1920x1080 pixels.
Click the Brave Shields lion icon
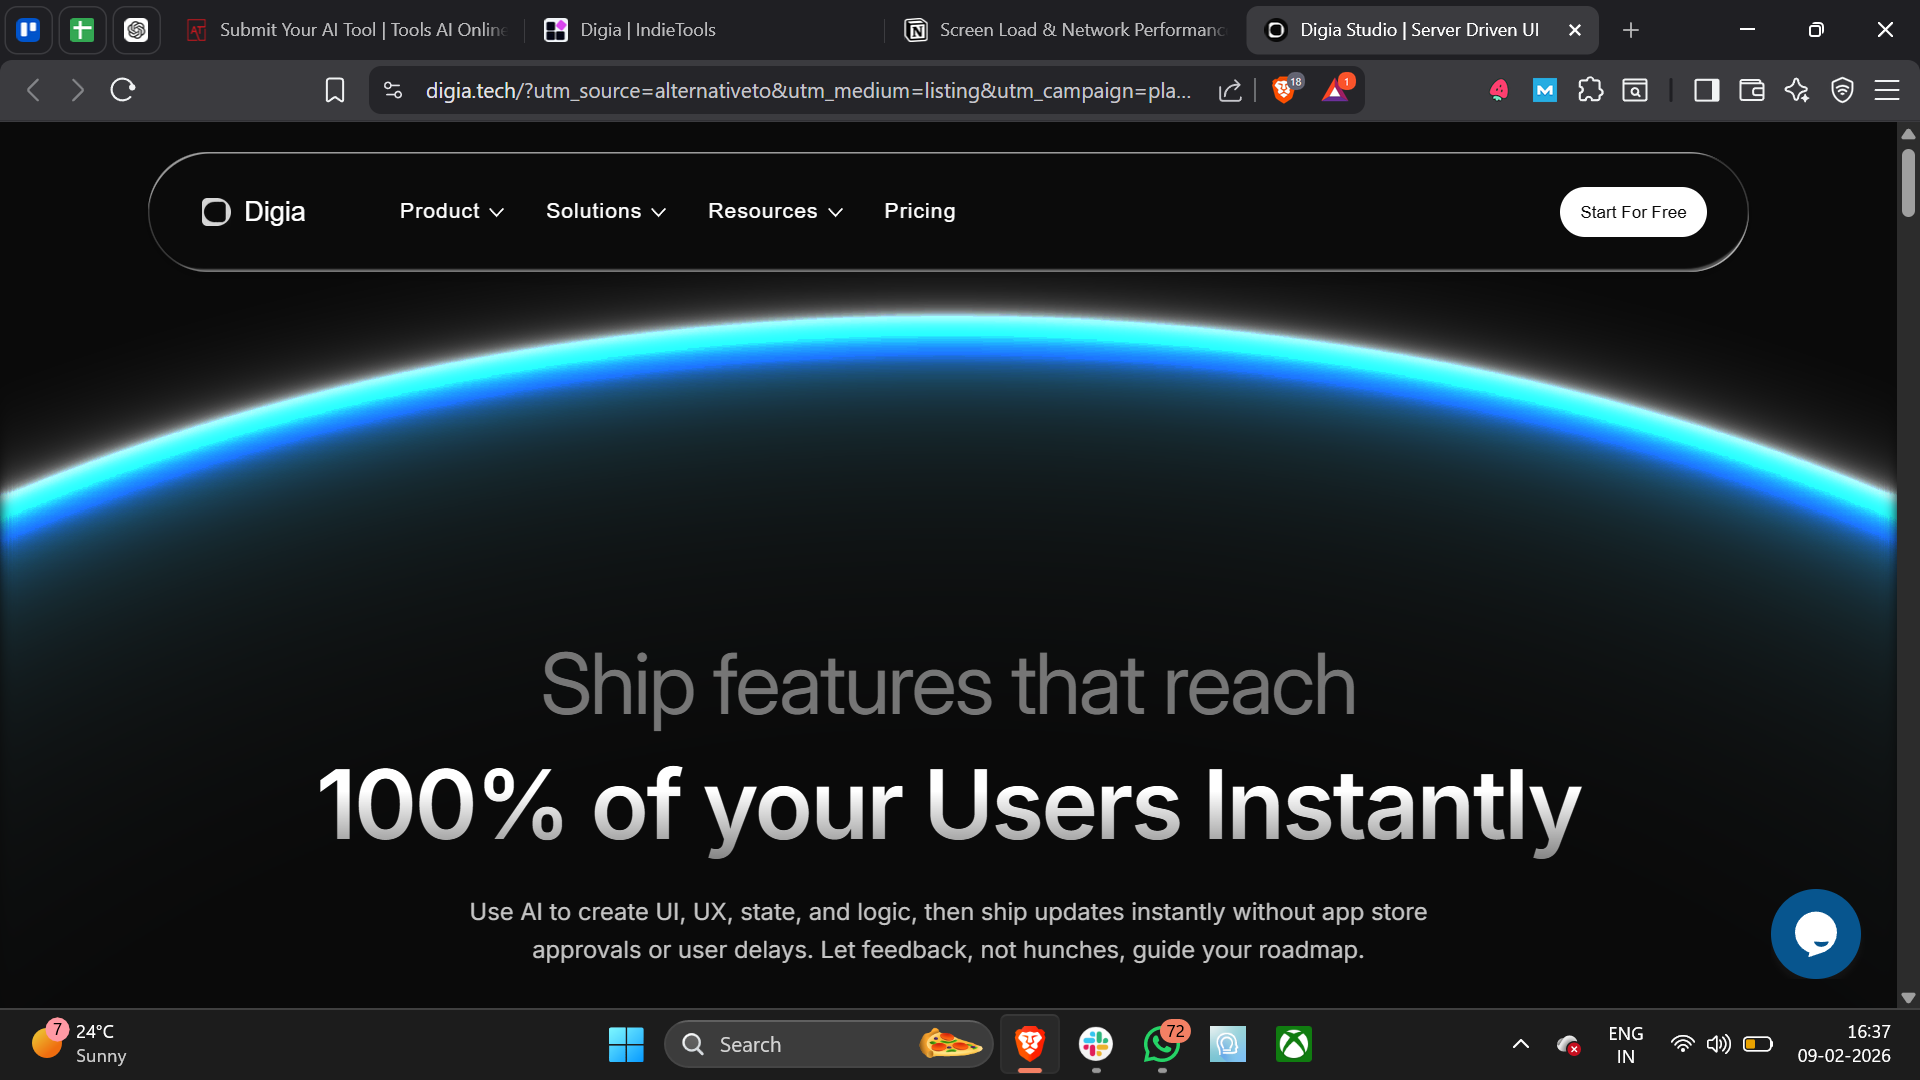[1284, 90]
